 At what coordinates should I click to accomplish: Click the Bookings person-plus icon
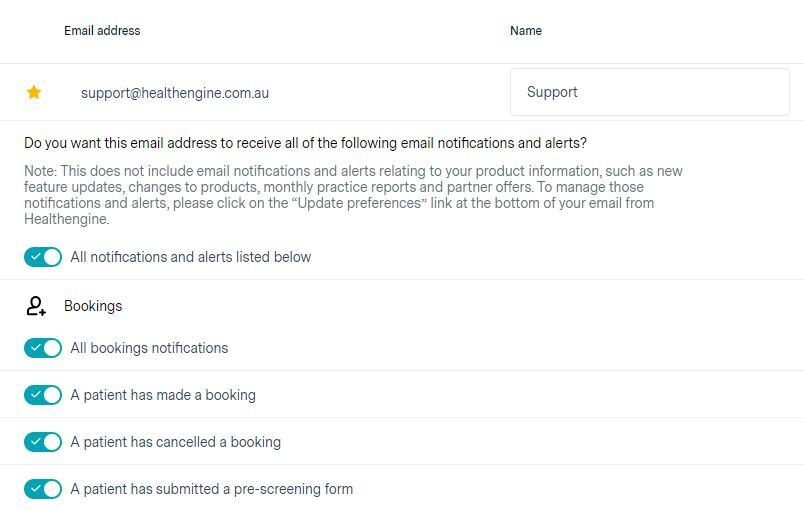[36, 306]
